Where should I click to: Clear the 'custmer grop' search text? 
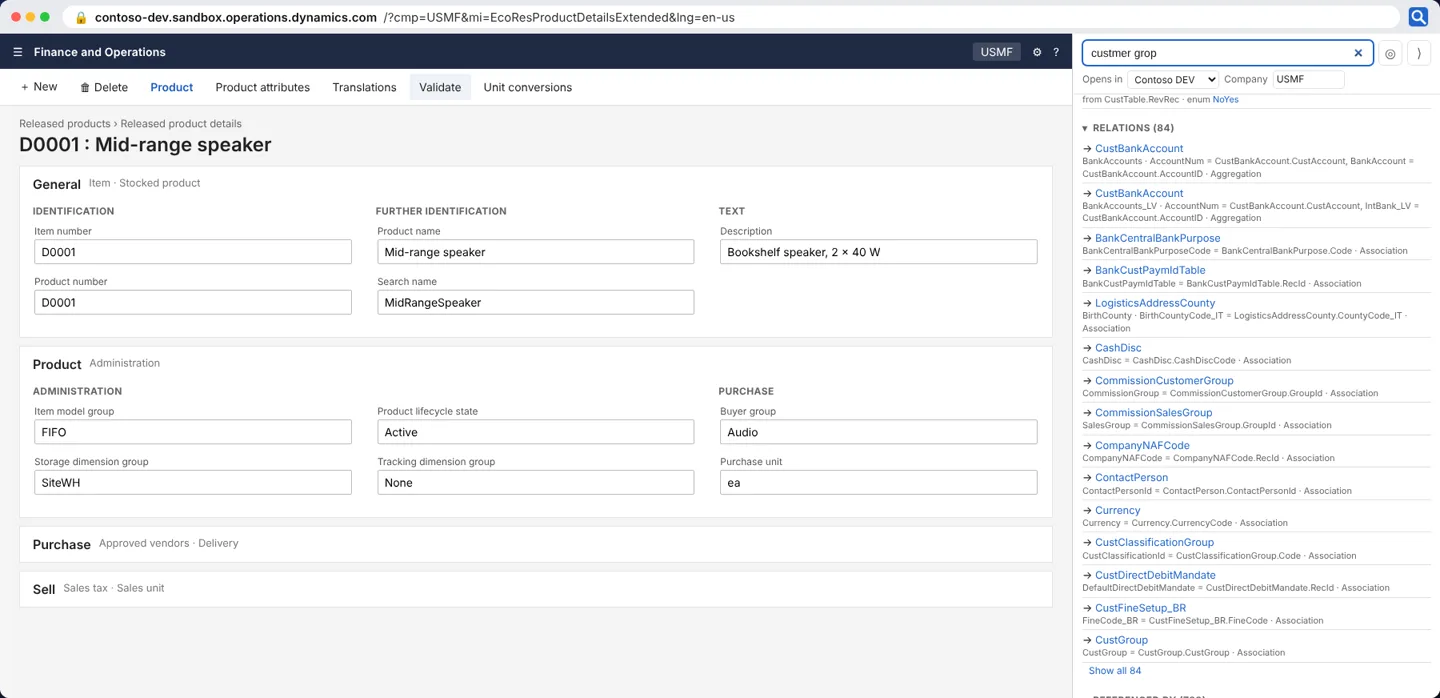click(x=1358, y=53)
